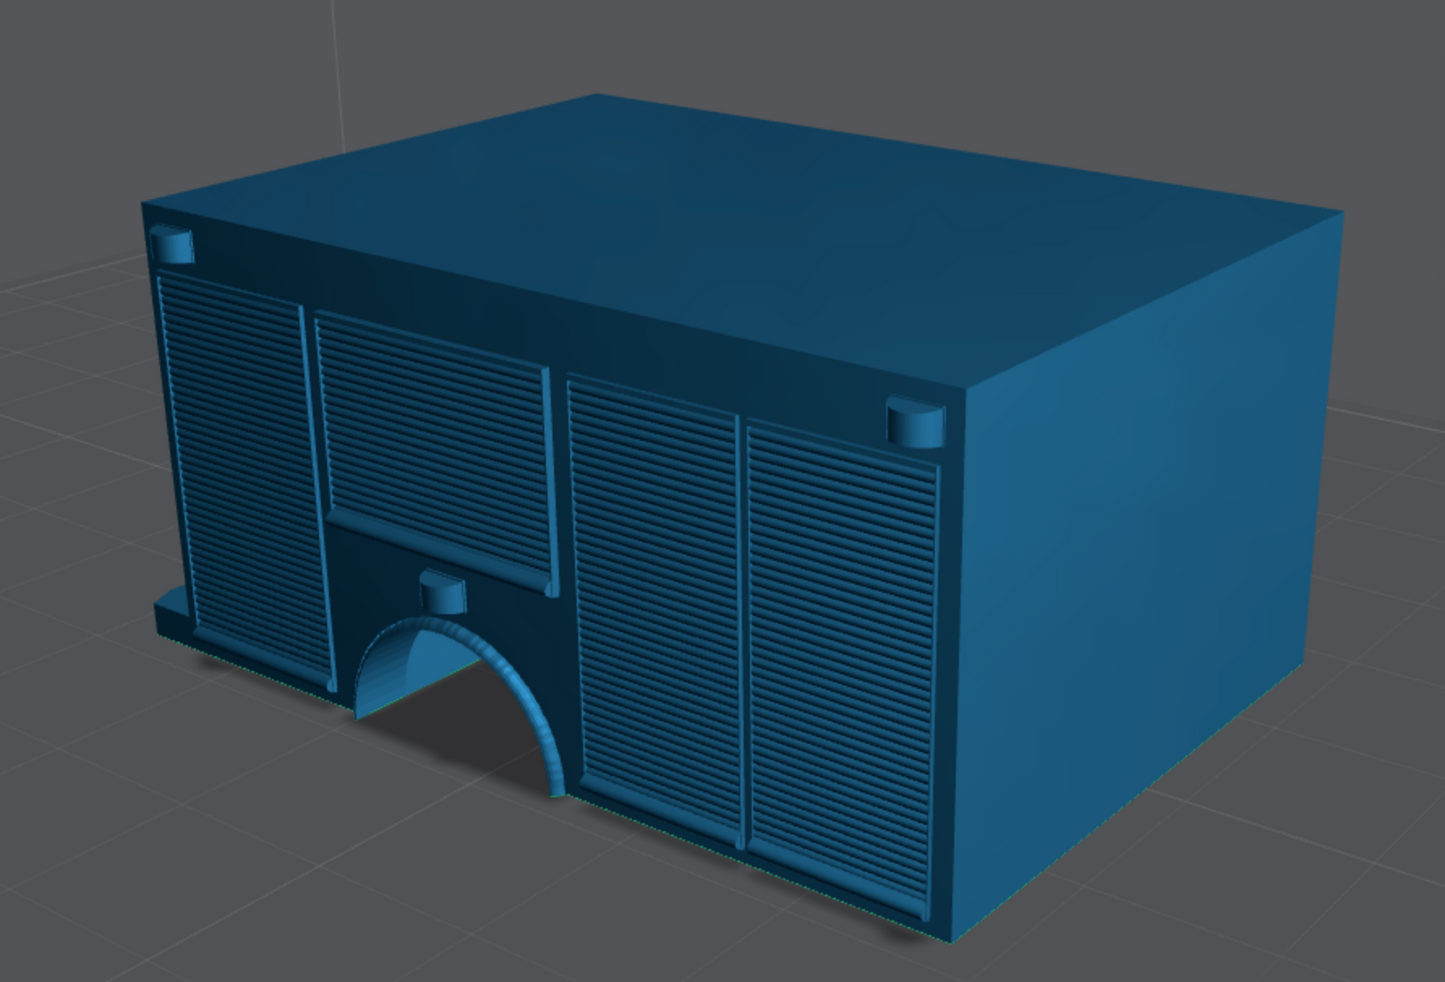The image size is (1445, 982).
Task: Click the cylindrical peg at the top-left facade corner
Action: click(x=172, y=245)
